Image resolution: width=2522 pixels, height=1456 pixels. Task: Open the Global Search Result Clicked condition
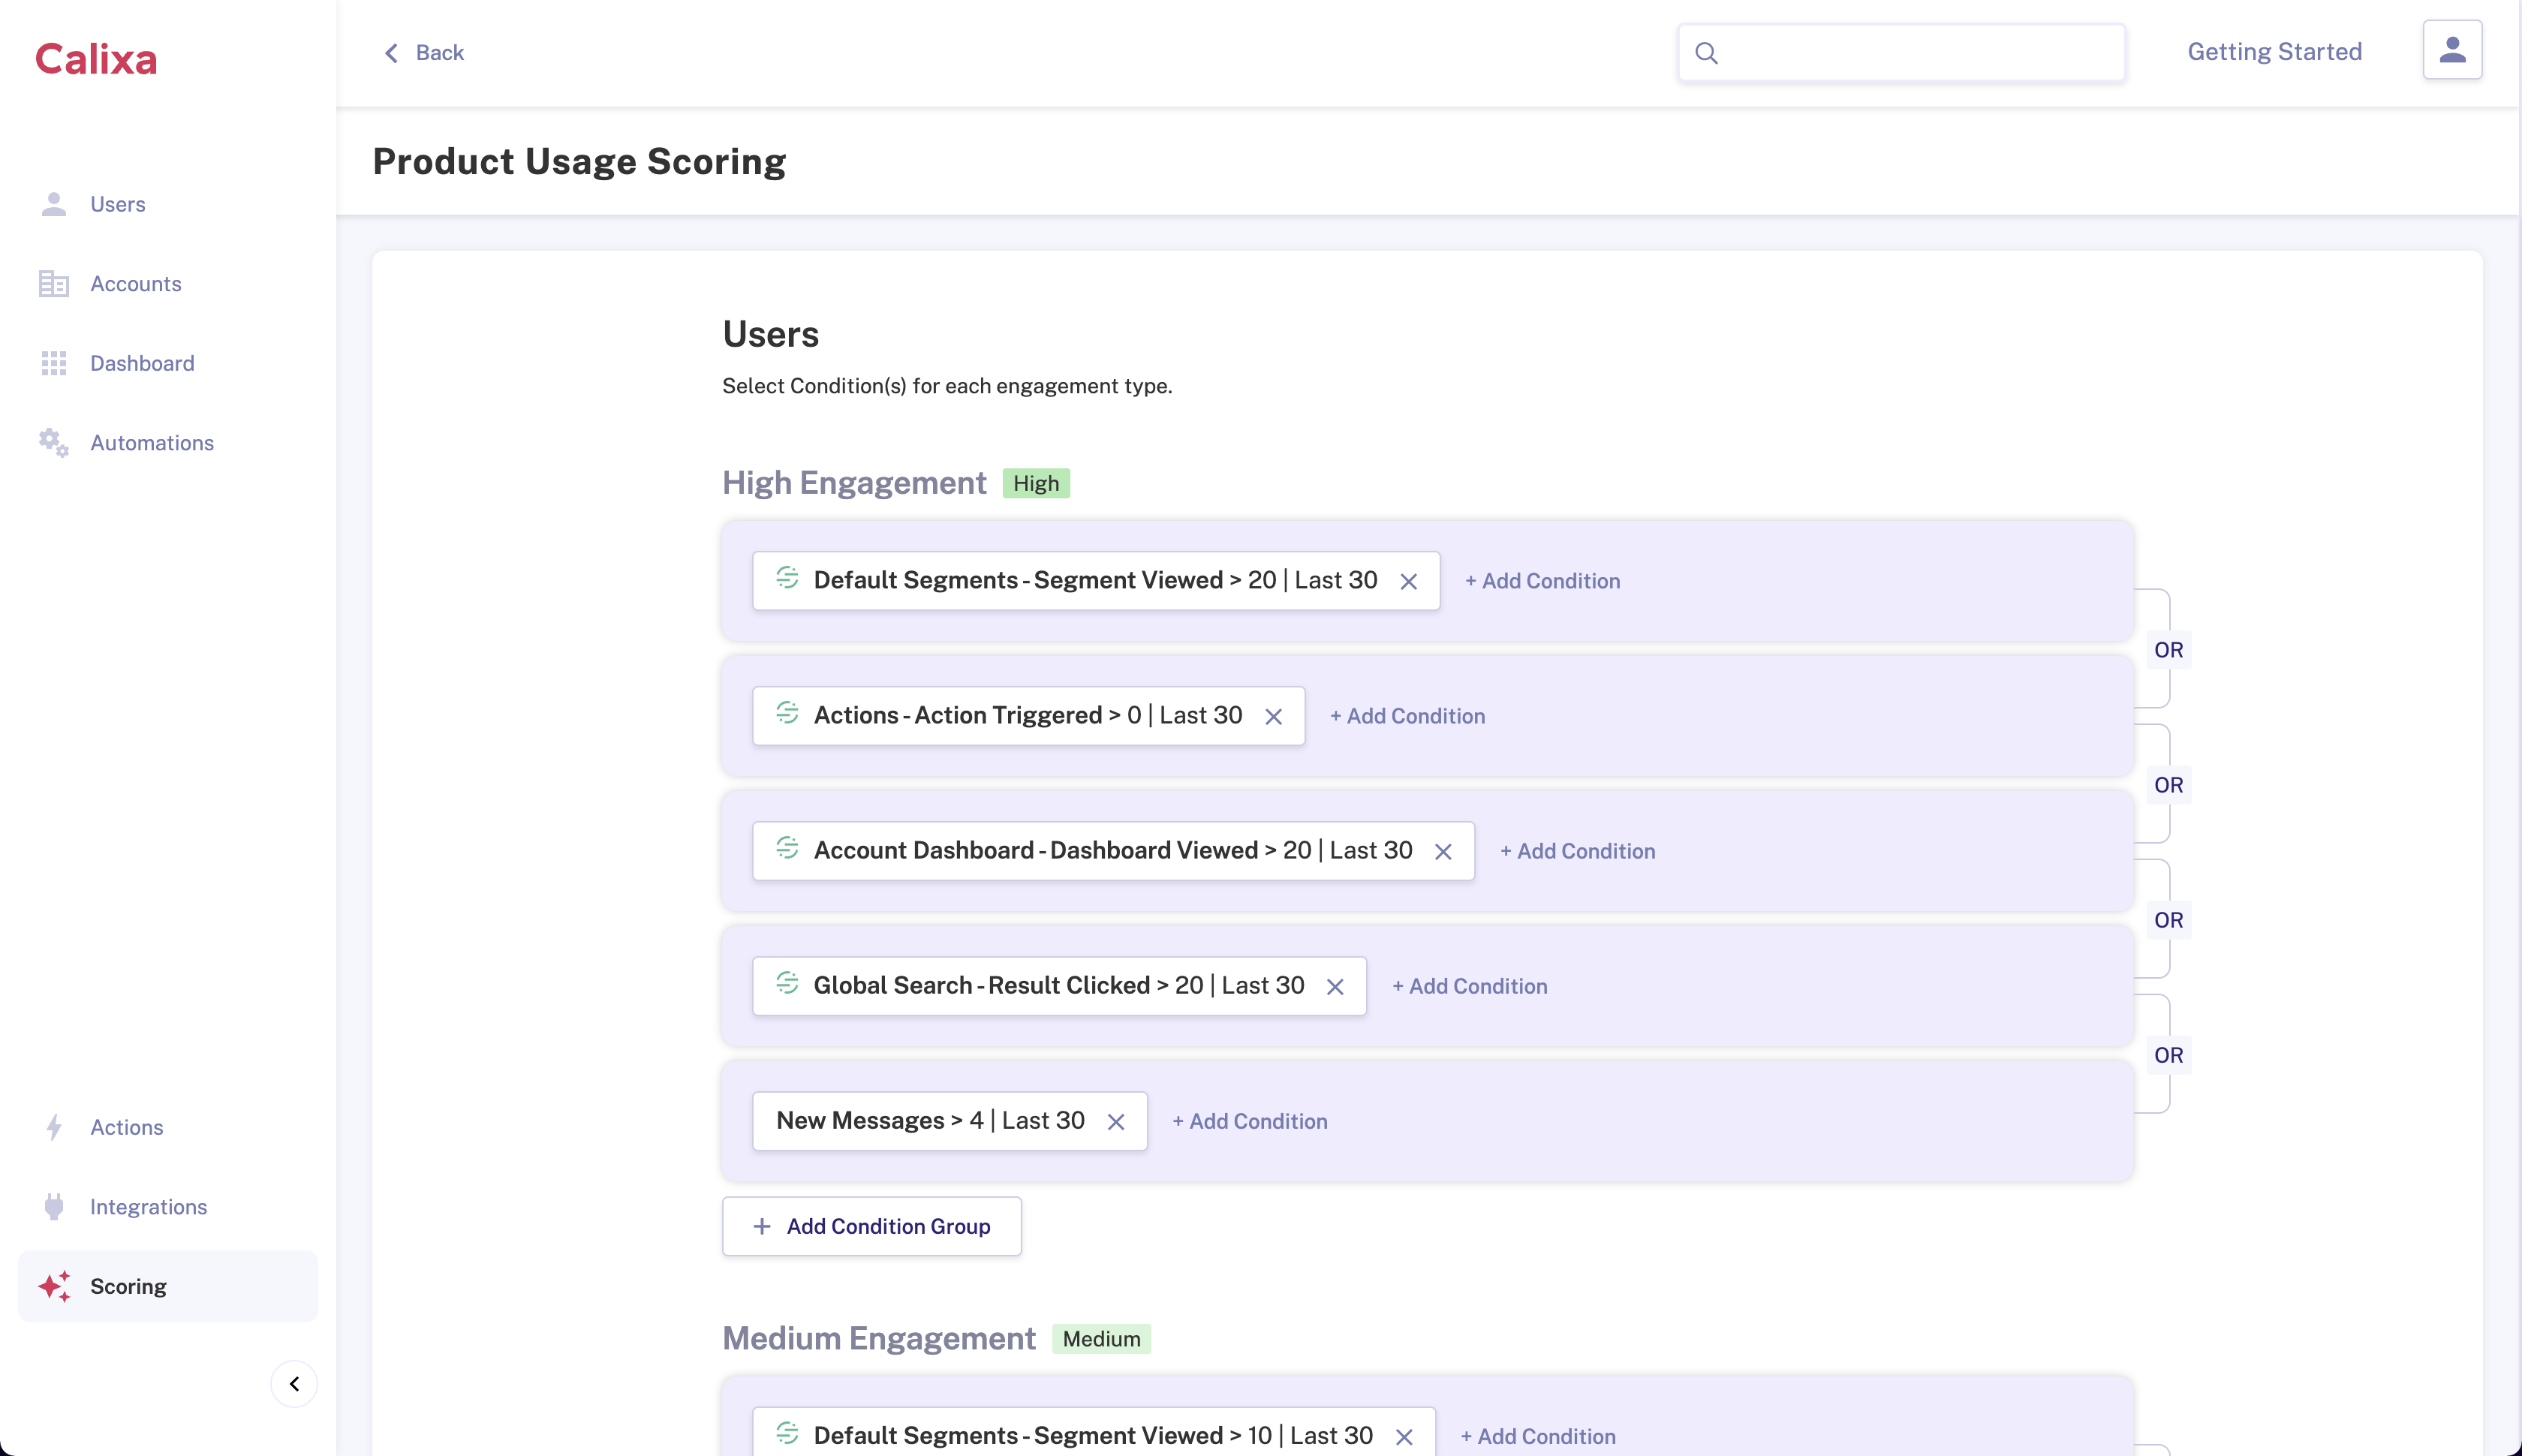click(x=1058, y=985)
